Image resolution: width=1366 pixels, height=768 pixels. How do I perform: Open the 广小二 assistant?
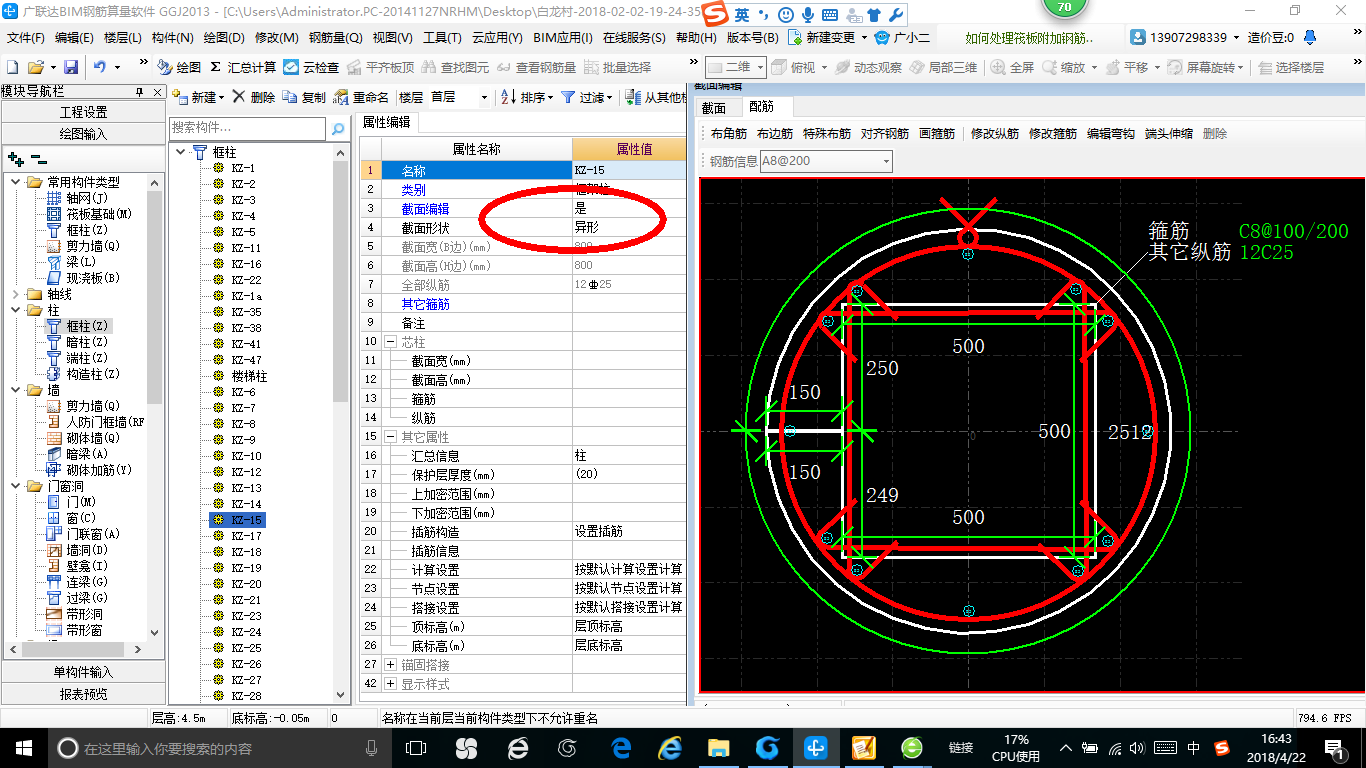coord(902,38)
